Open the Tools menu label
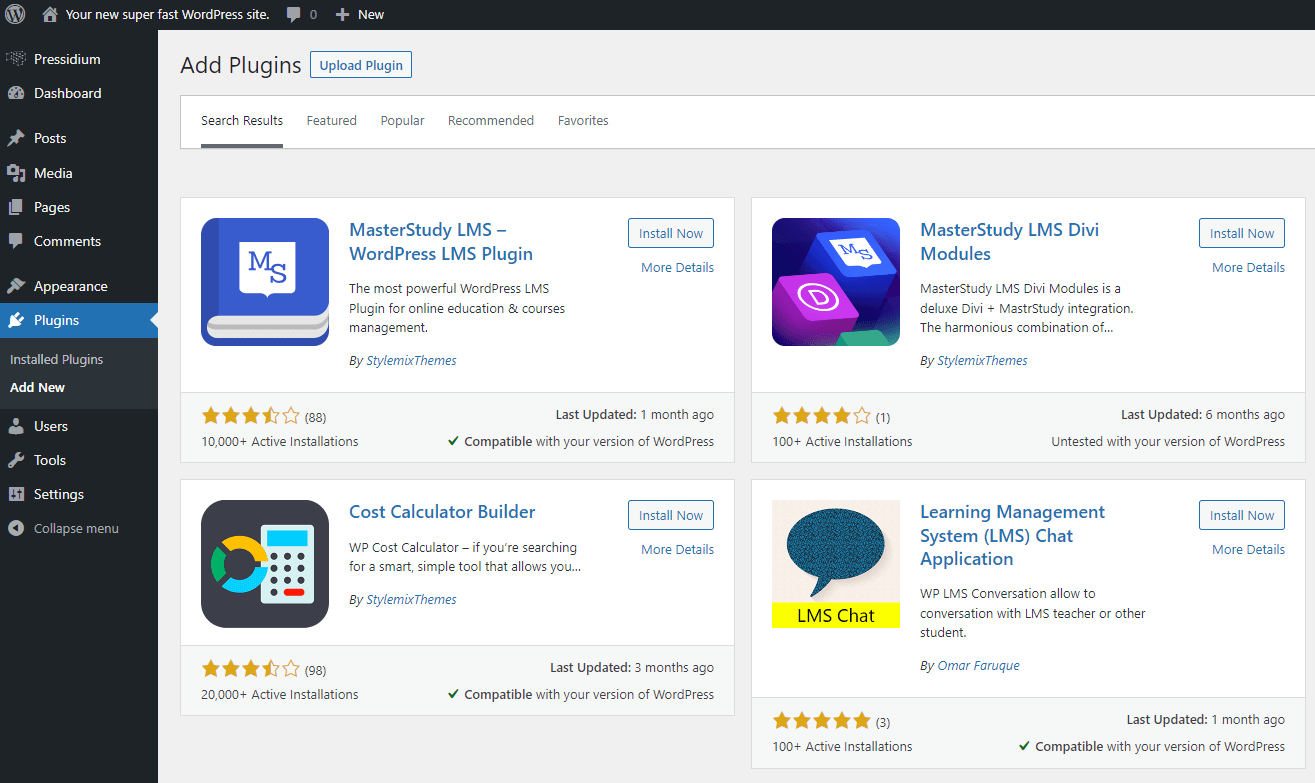The image size is (1315, 783). click(50, 460)
